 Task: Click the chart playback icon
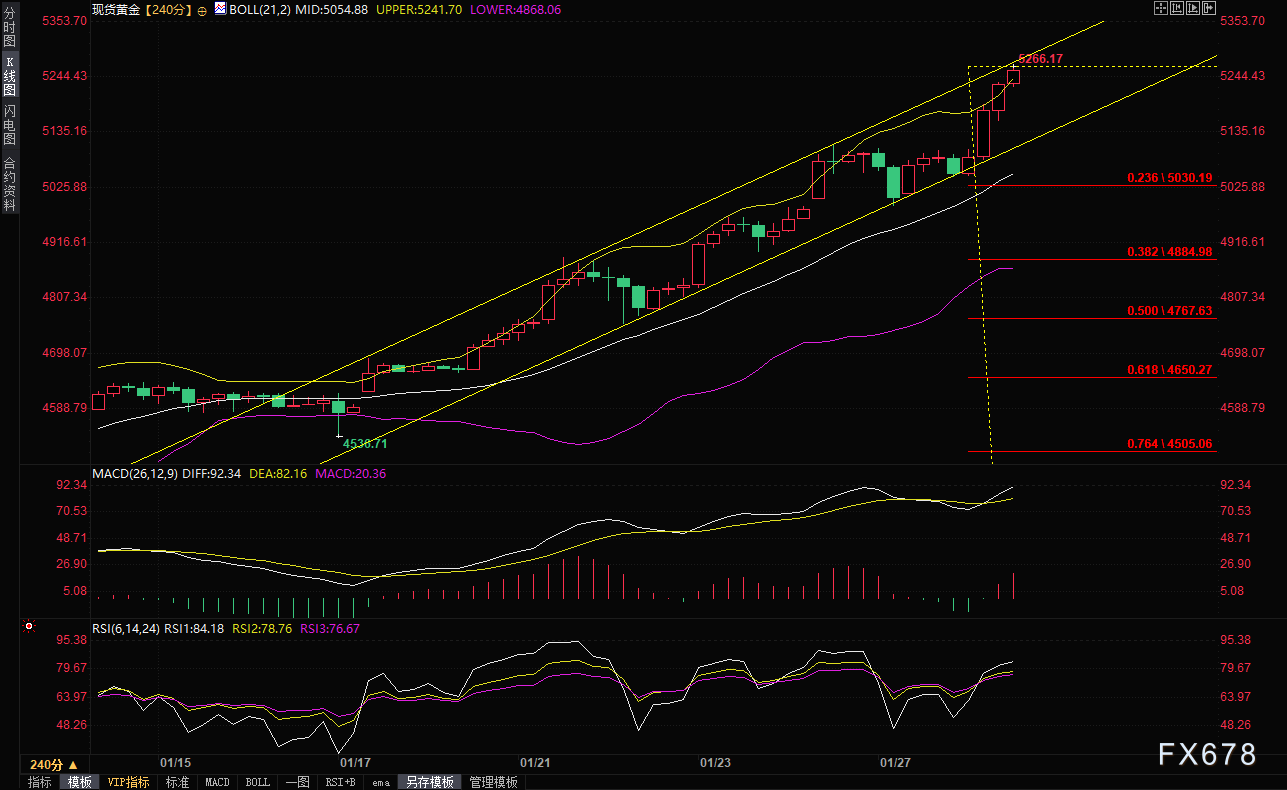point(1193,8)
